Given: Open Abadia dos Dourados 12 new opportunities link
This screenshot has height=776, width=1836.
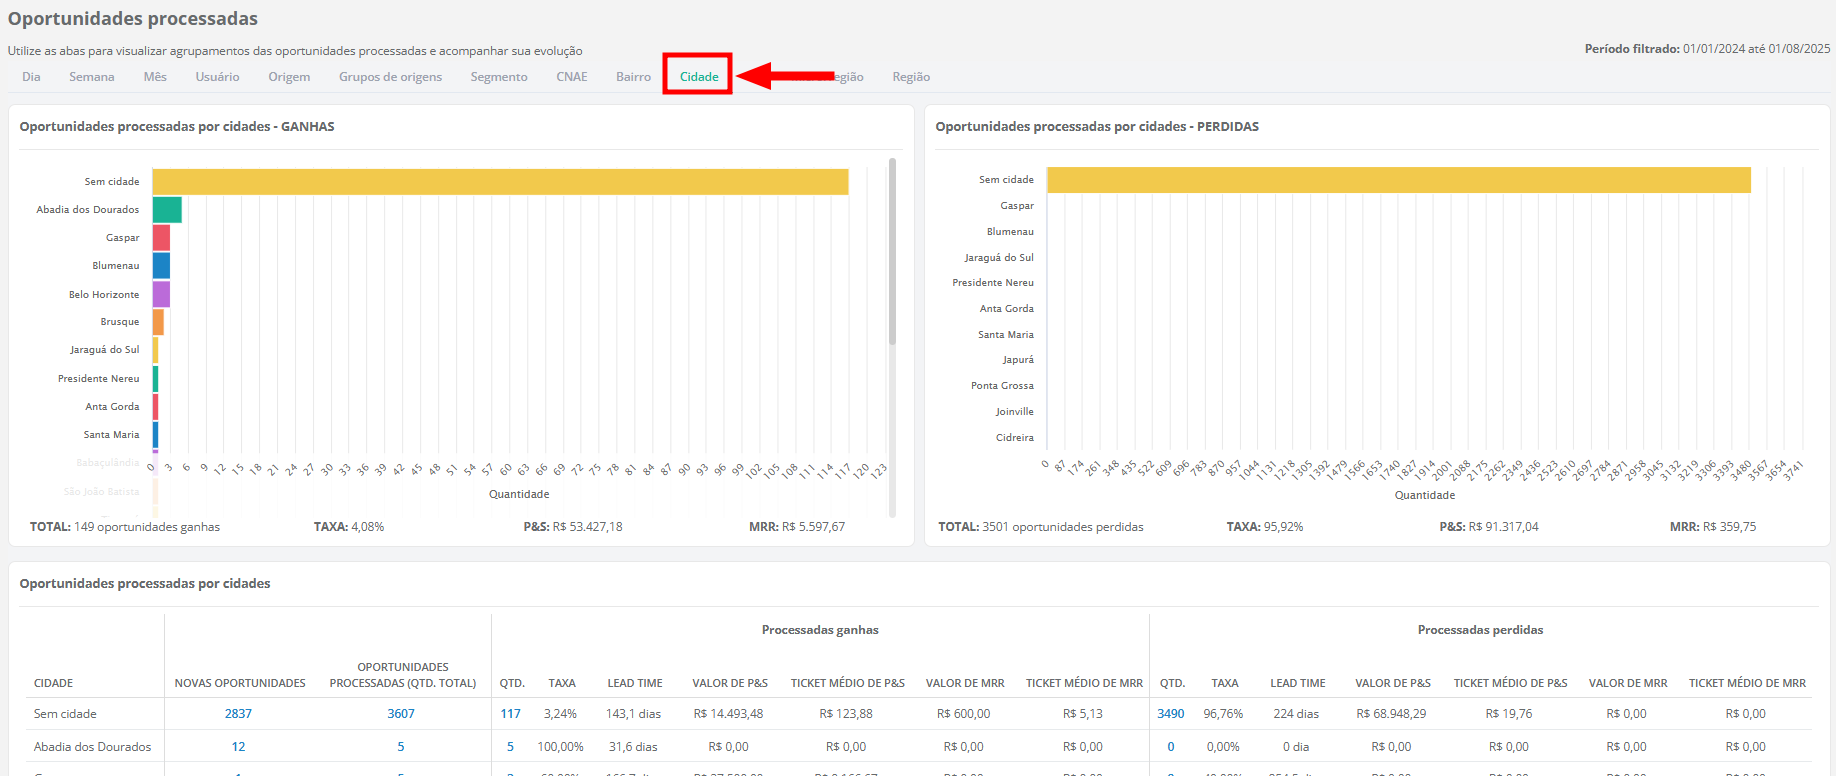Looking at the screenshot, I should click(238, 747).
